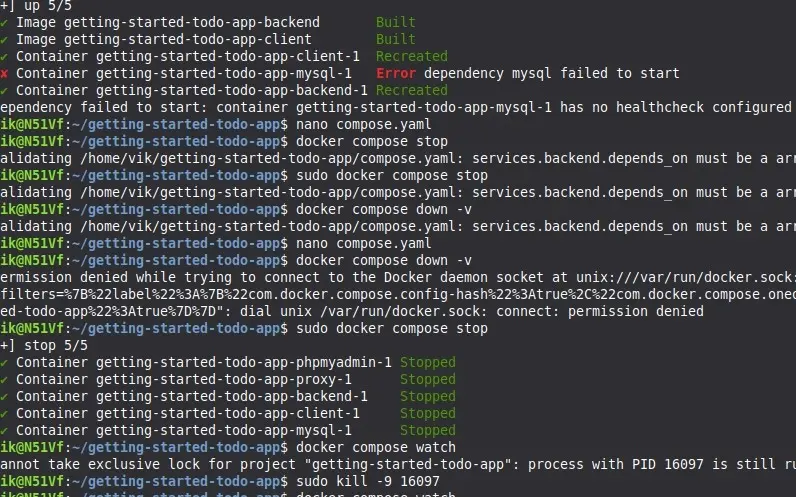The height and width of the screenshot is (497, 796).
Task: Click the checkmark before client-1 Recreated line
Action: [x=4, y=57]
